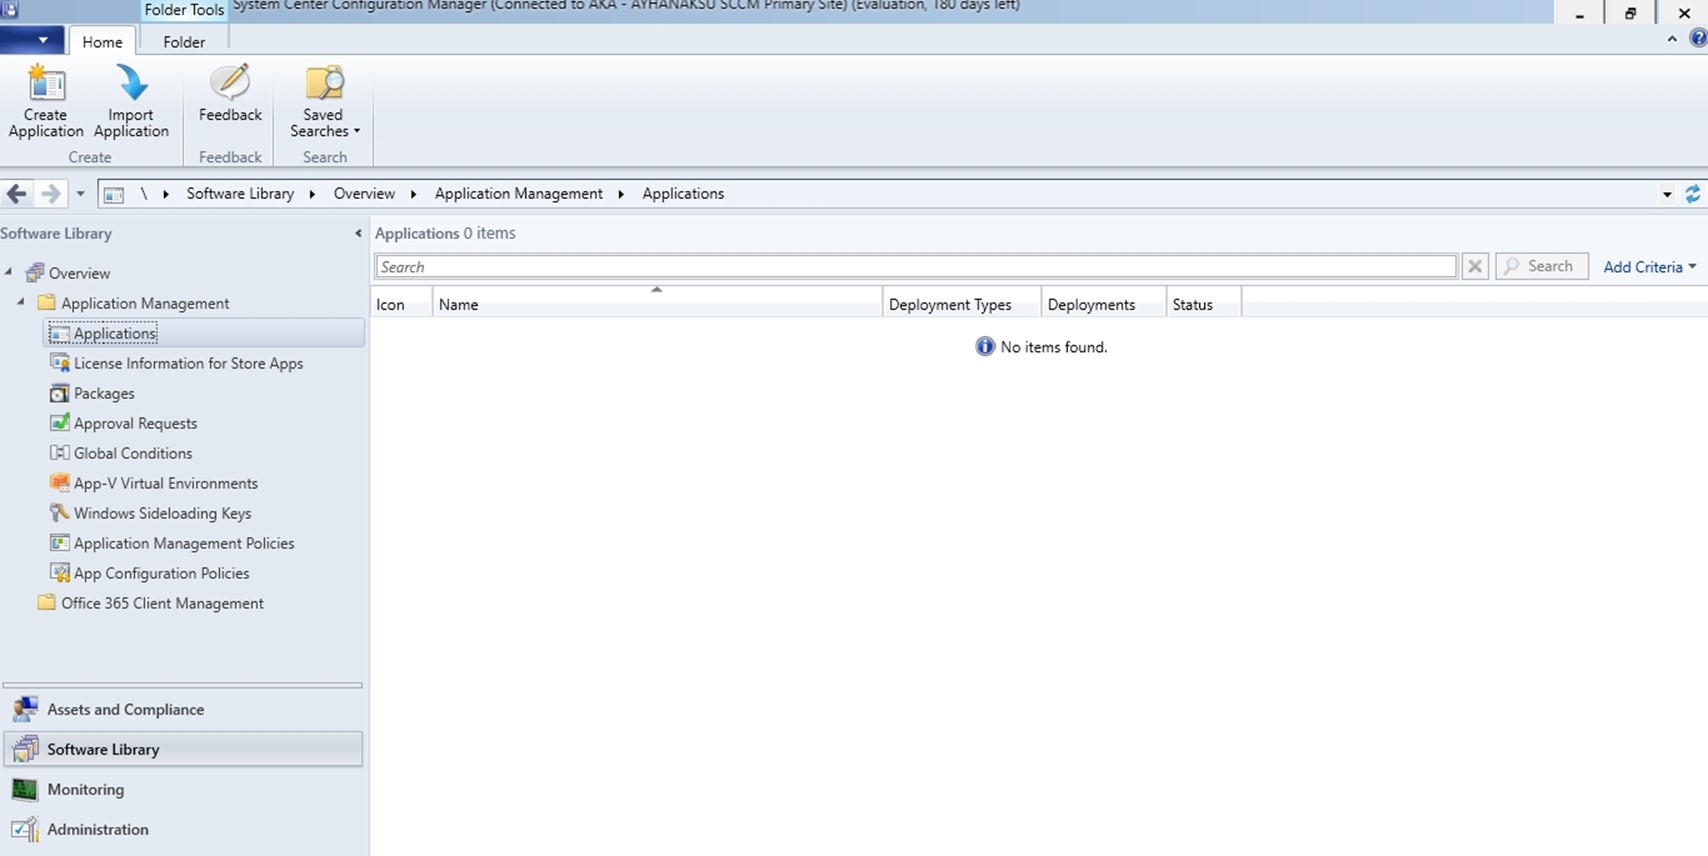Image resolution: width=1708 pixels, height=856 pixels.
Task: Switch to the Administration workspace
Action: tap(183, 829)
